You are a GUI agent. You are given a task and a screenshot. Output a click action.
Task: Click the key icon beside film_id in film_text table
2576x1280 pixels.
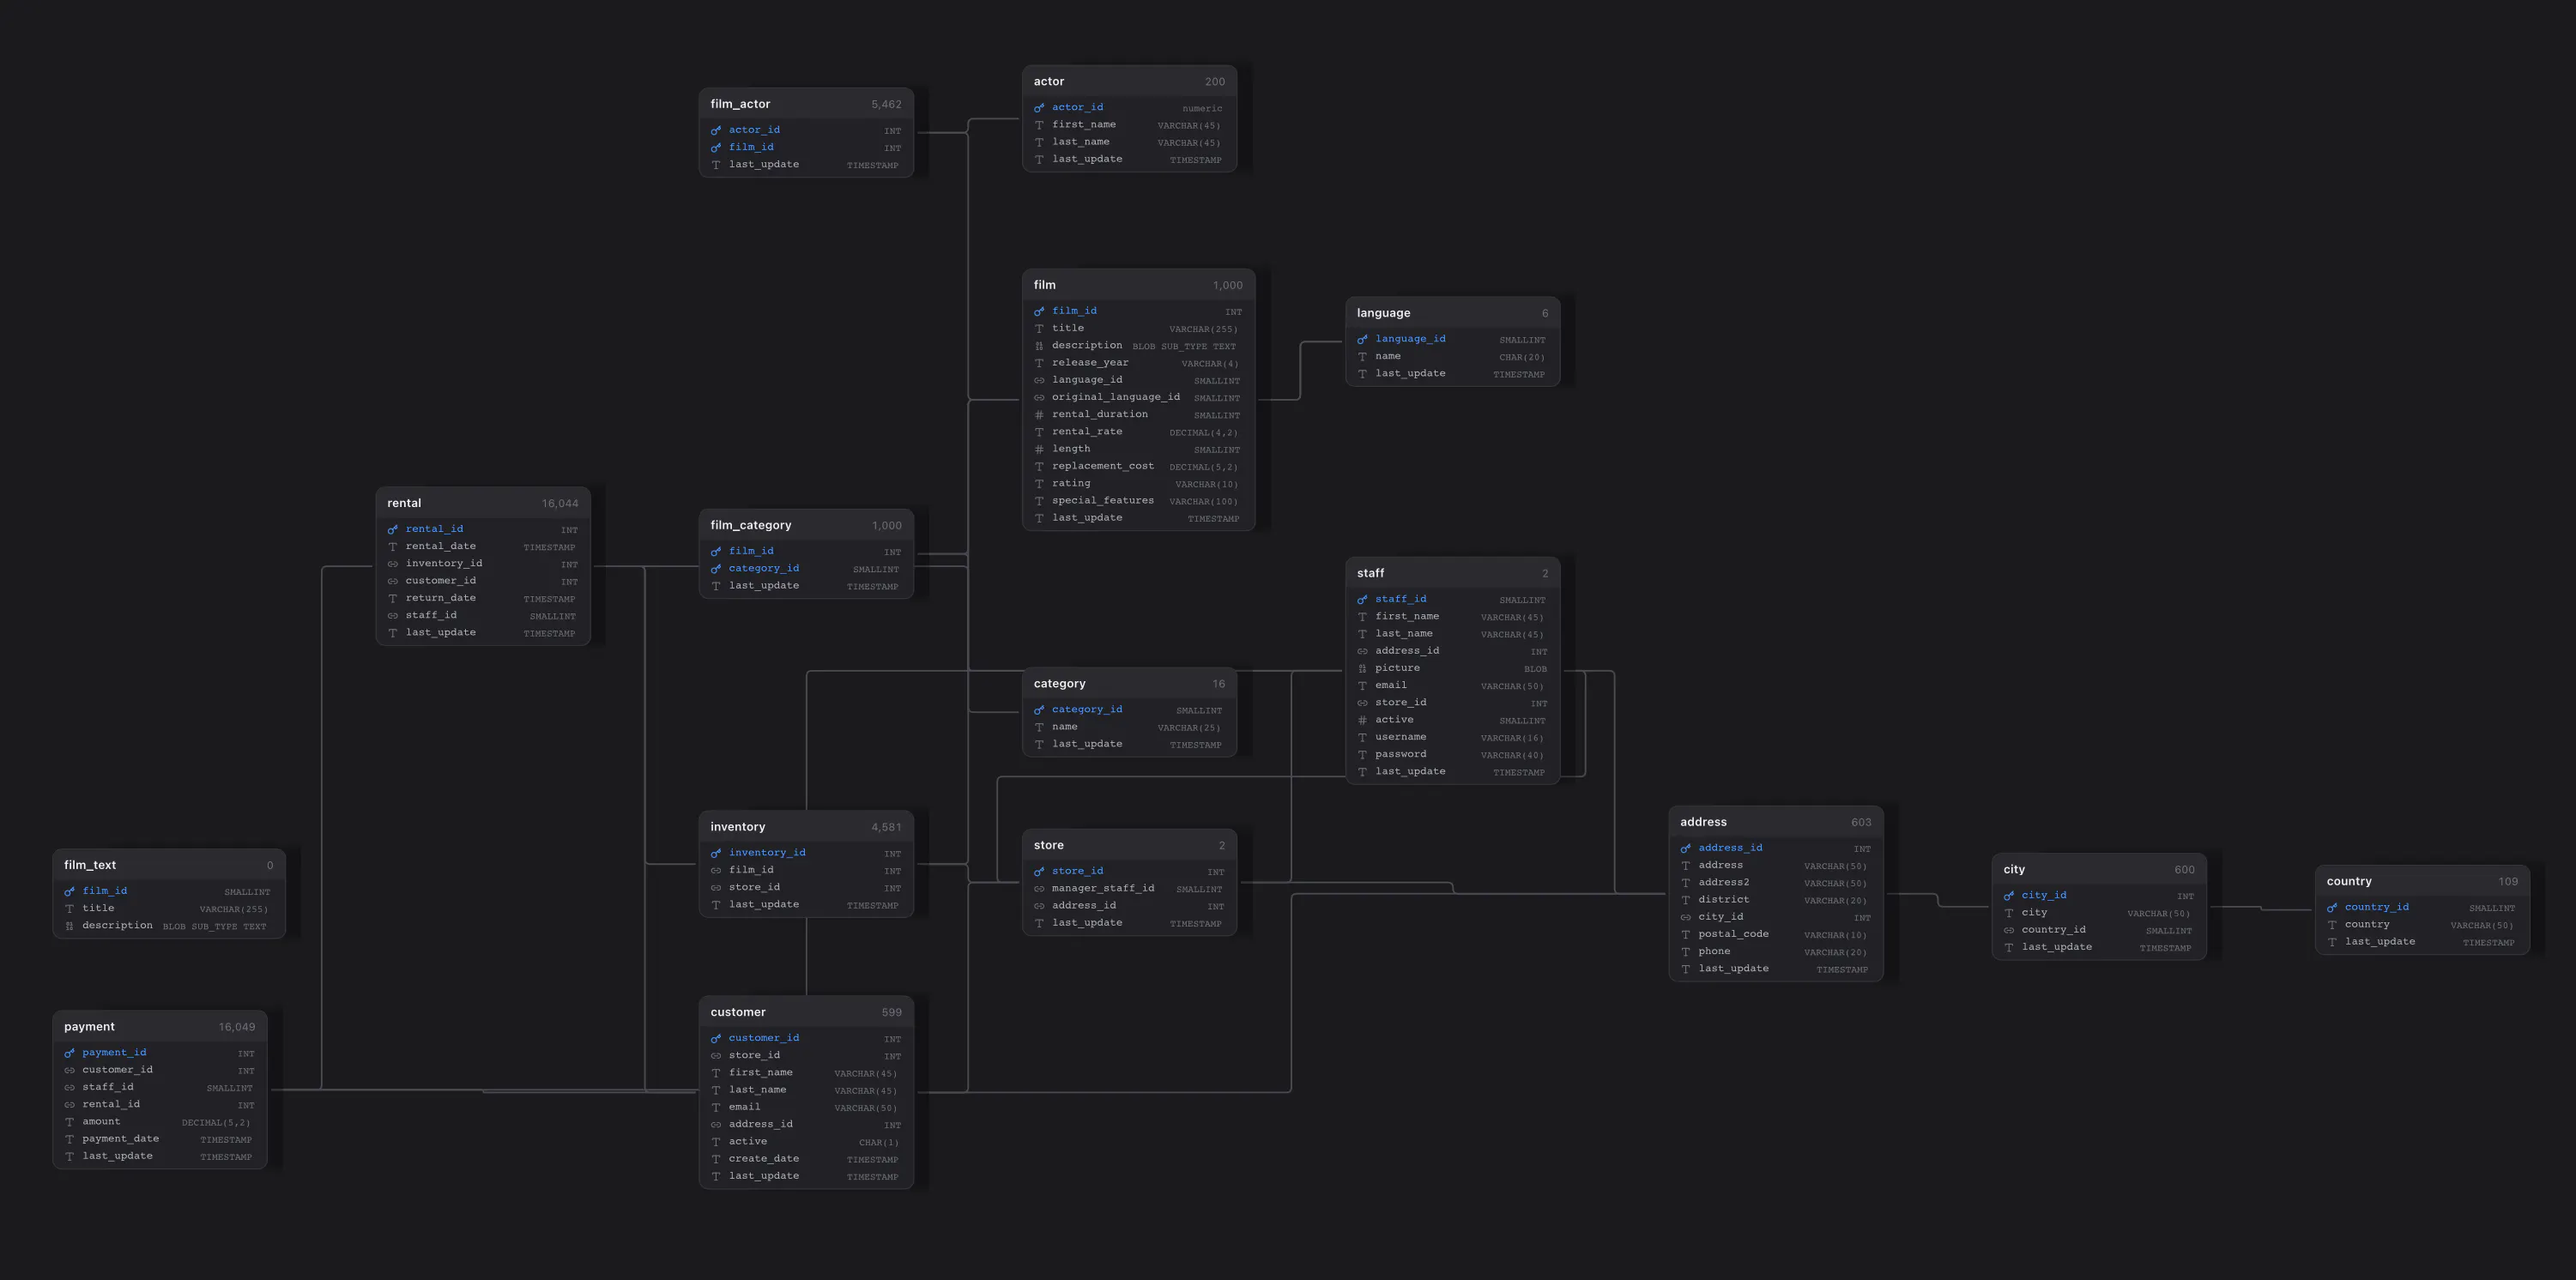coord(70,891)
